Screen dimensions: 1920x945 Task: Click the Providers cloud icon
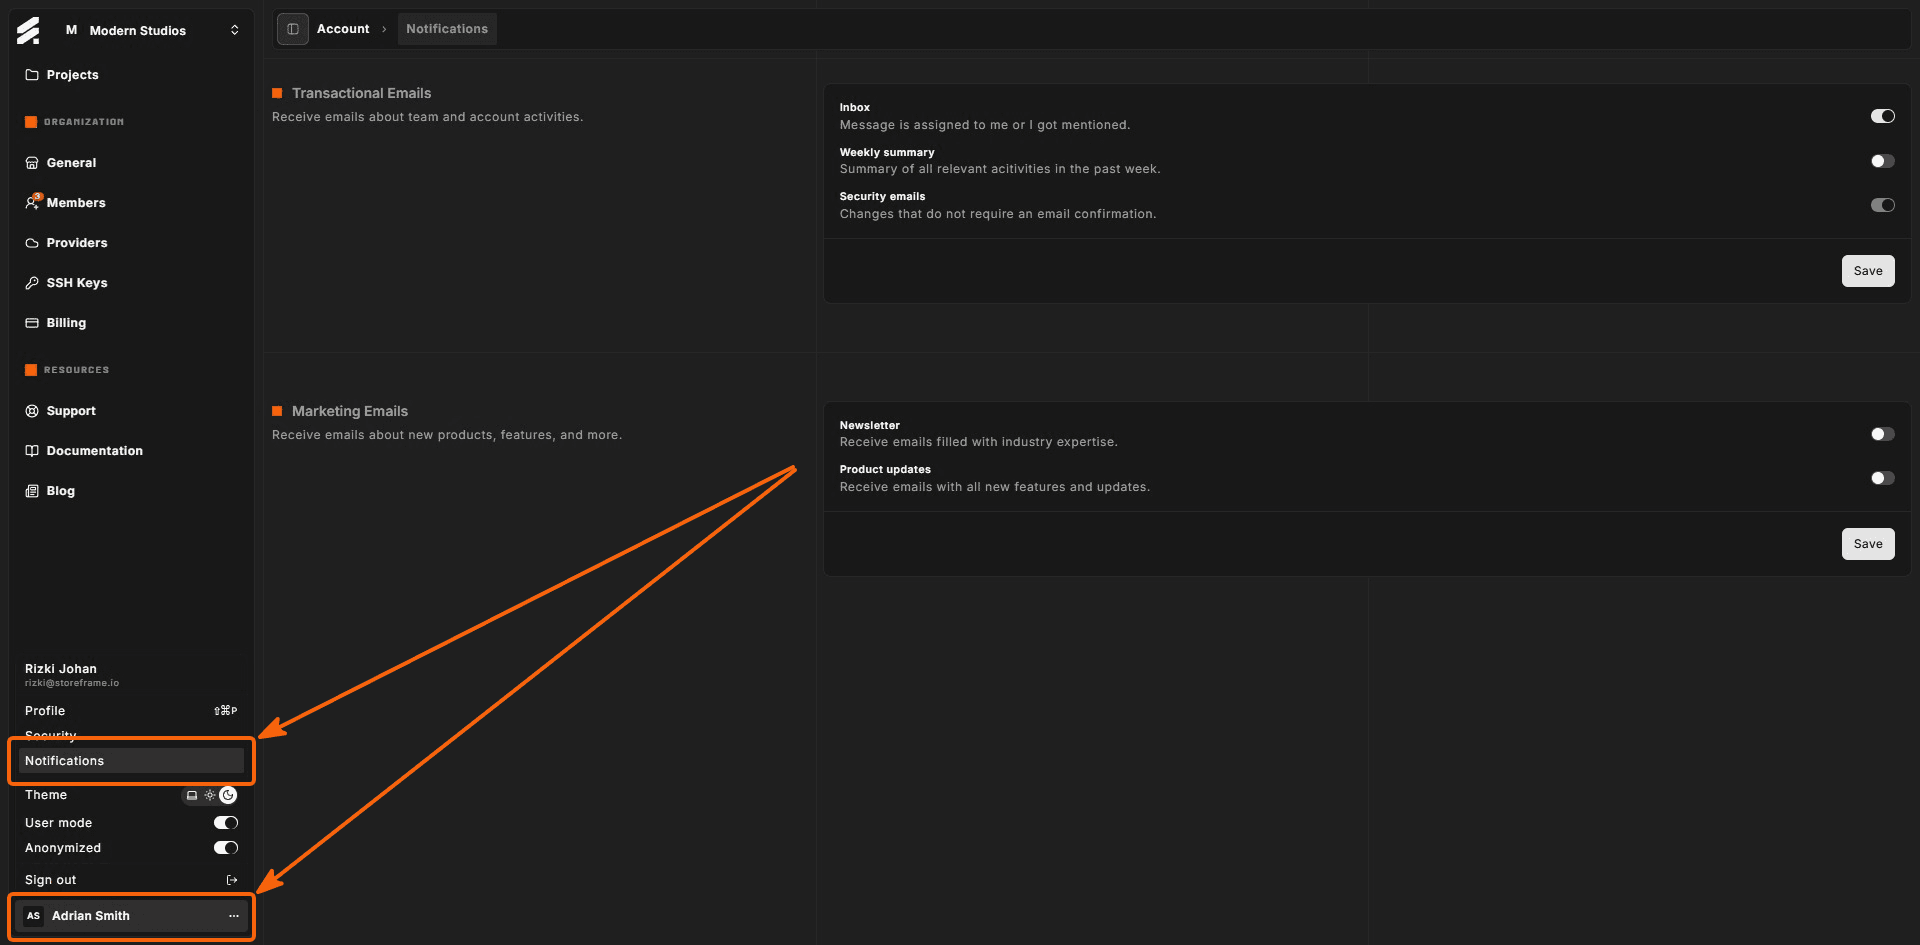coord(32,243)
